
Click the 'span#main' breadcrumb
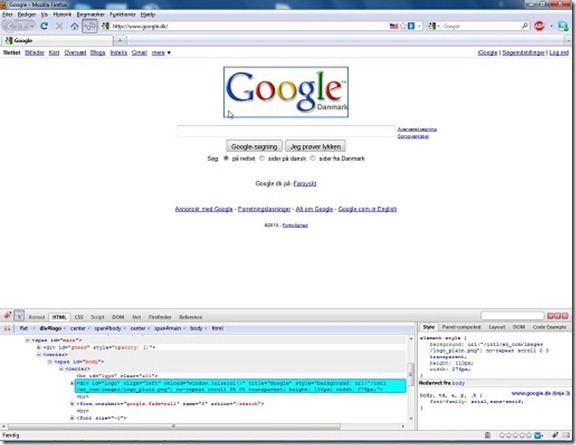coord(168,328)
